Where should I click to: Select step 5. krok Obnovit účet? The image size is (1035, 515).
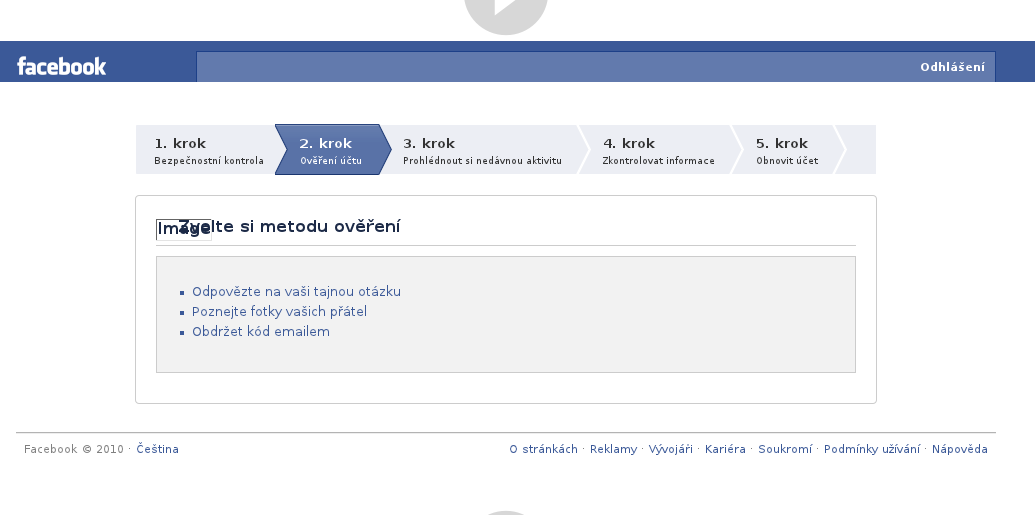click(x=787, y=150)
